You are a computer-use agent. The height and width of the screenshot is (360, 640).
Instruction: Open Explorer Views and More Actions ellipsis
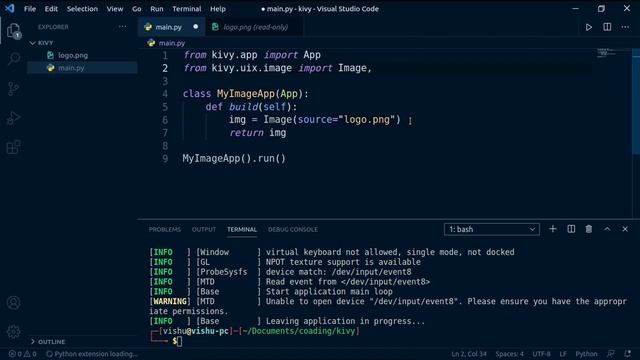click(122, 27)
